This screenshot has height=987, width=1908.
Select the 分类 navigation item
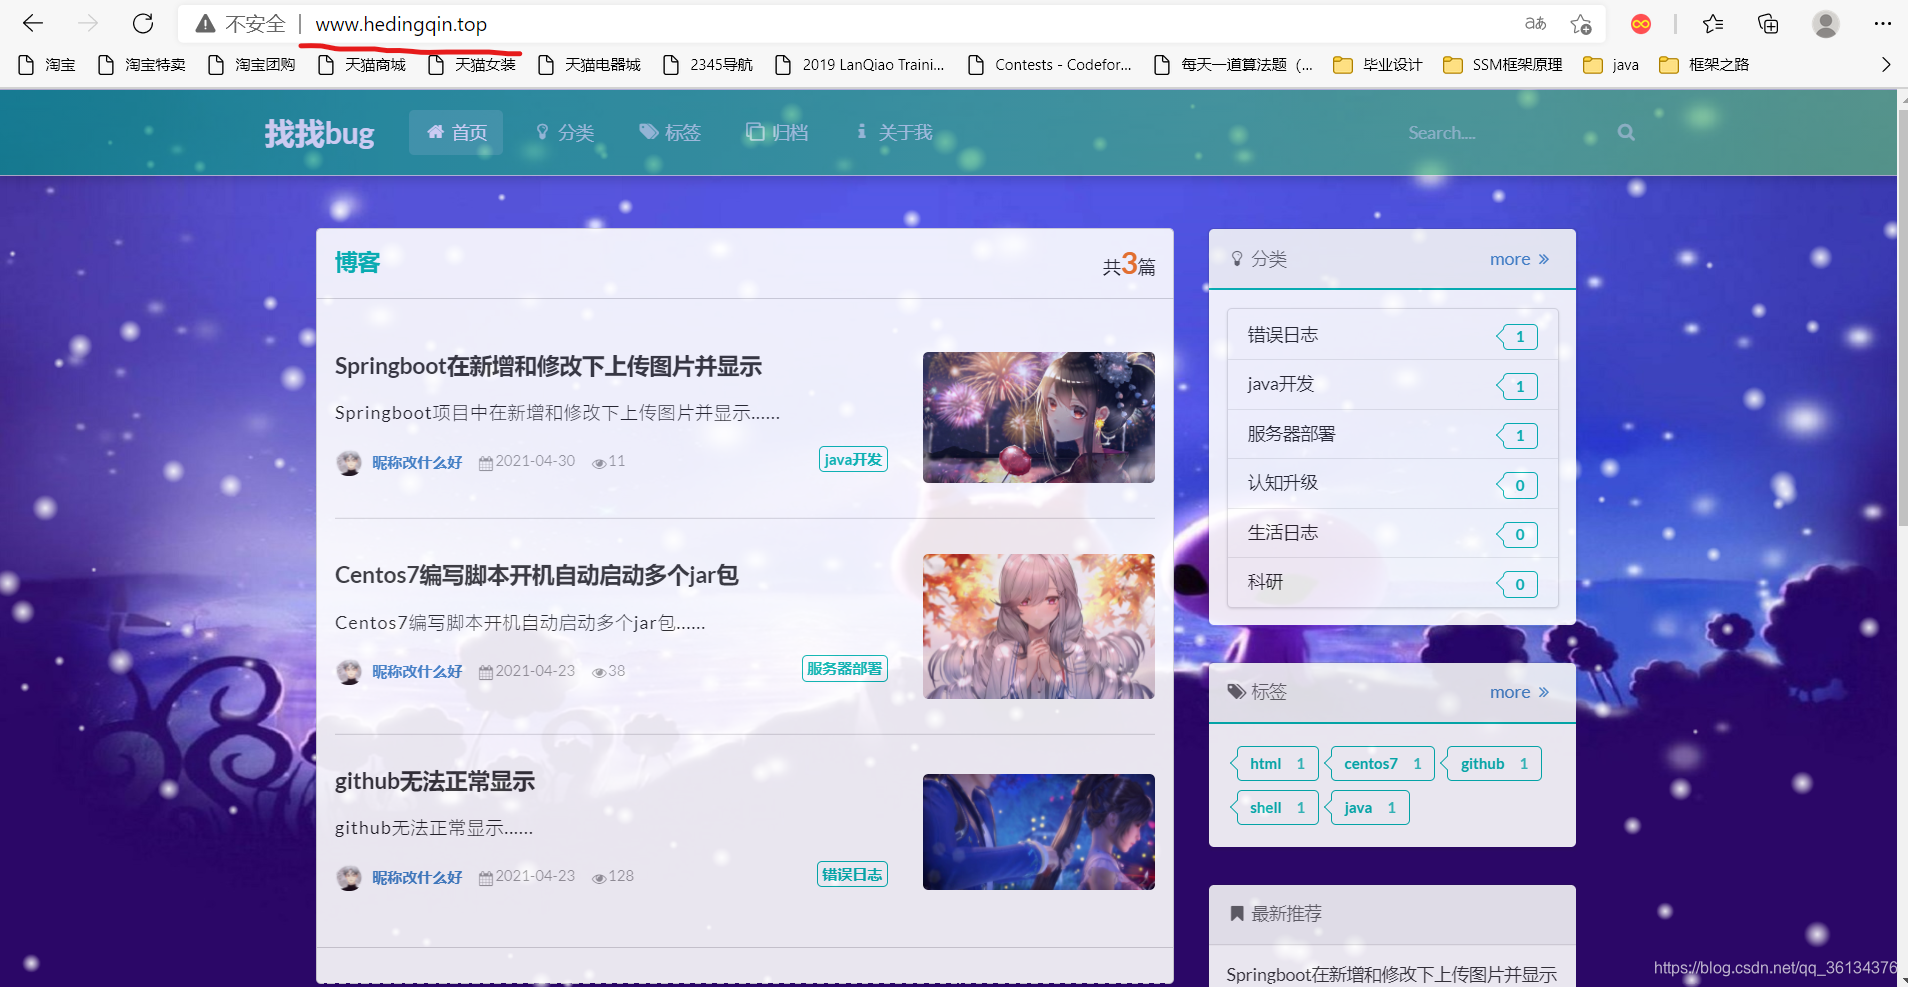pos(564,132)
